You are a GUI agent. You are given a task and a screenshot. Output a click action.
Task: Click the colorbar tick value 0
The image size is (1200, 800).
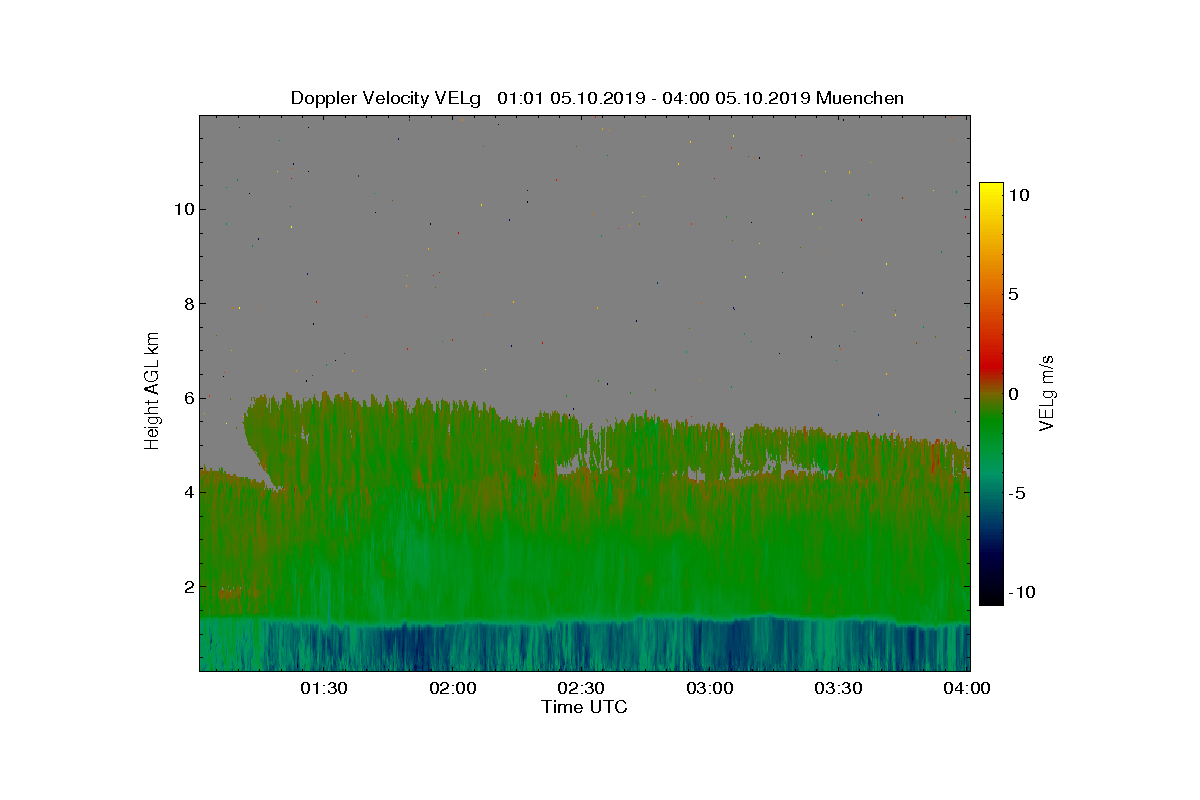(1013, 394)
